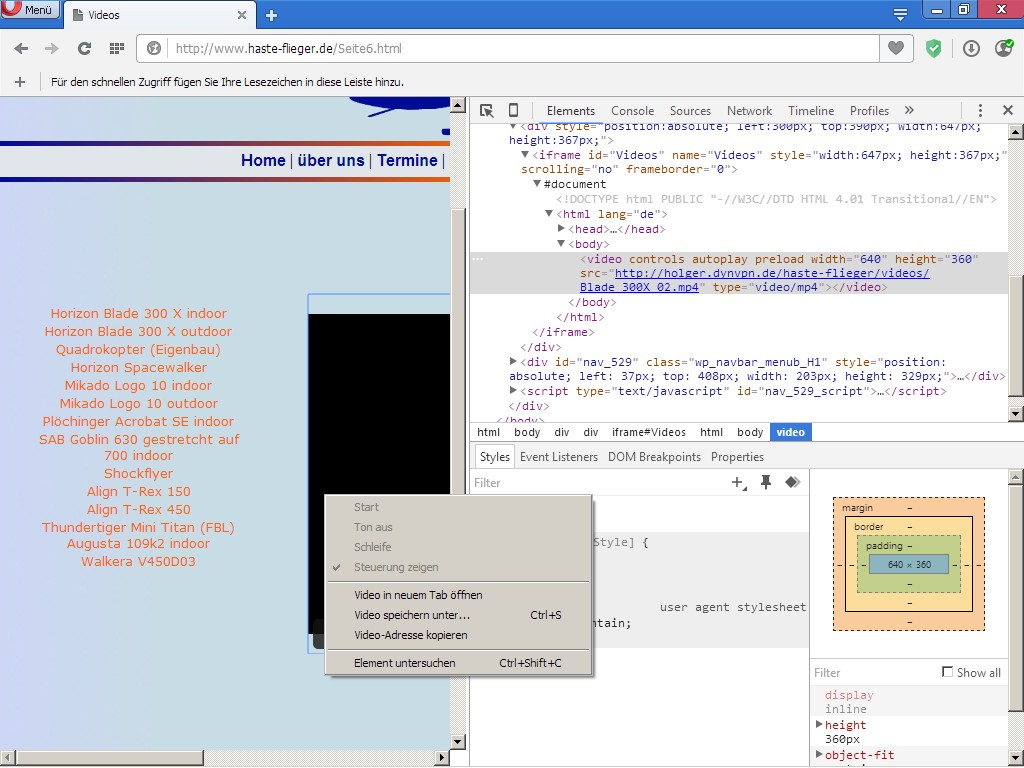This screenshot has height=768, width=1024.
Task: Expand the computed object-fit property
Action: pyautogui.click(x=819, y=754)
